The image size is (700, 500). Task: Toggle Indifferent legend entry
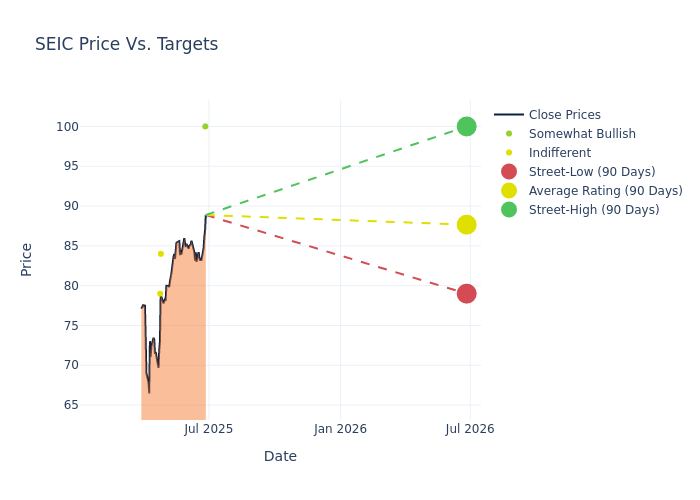click(x=559, y=153)
